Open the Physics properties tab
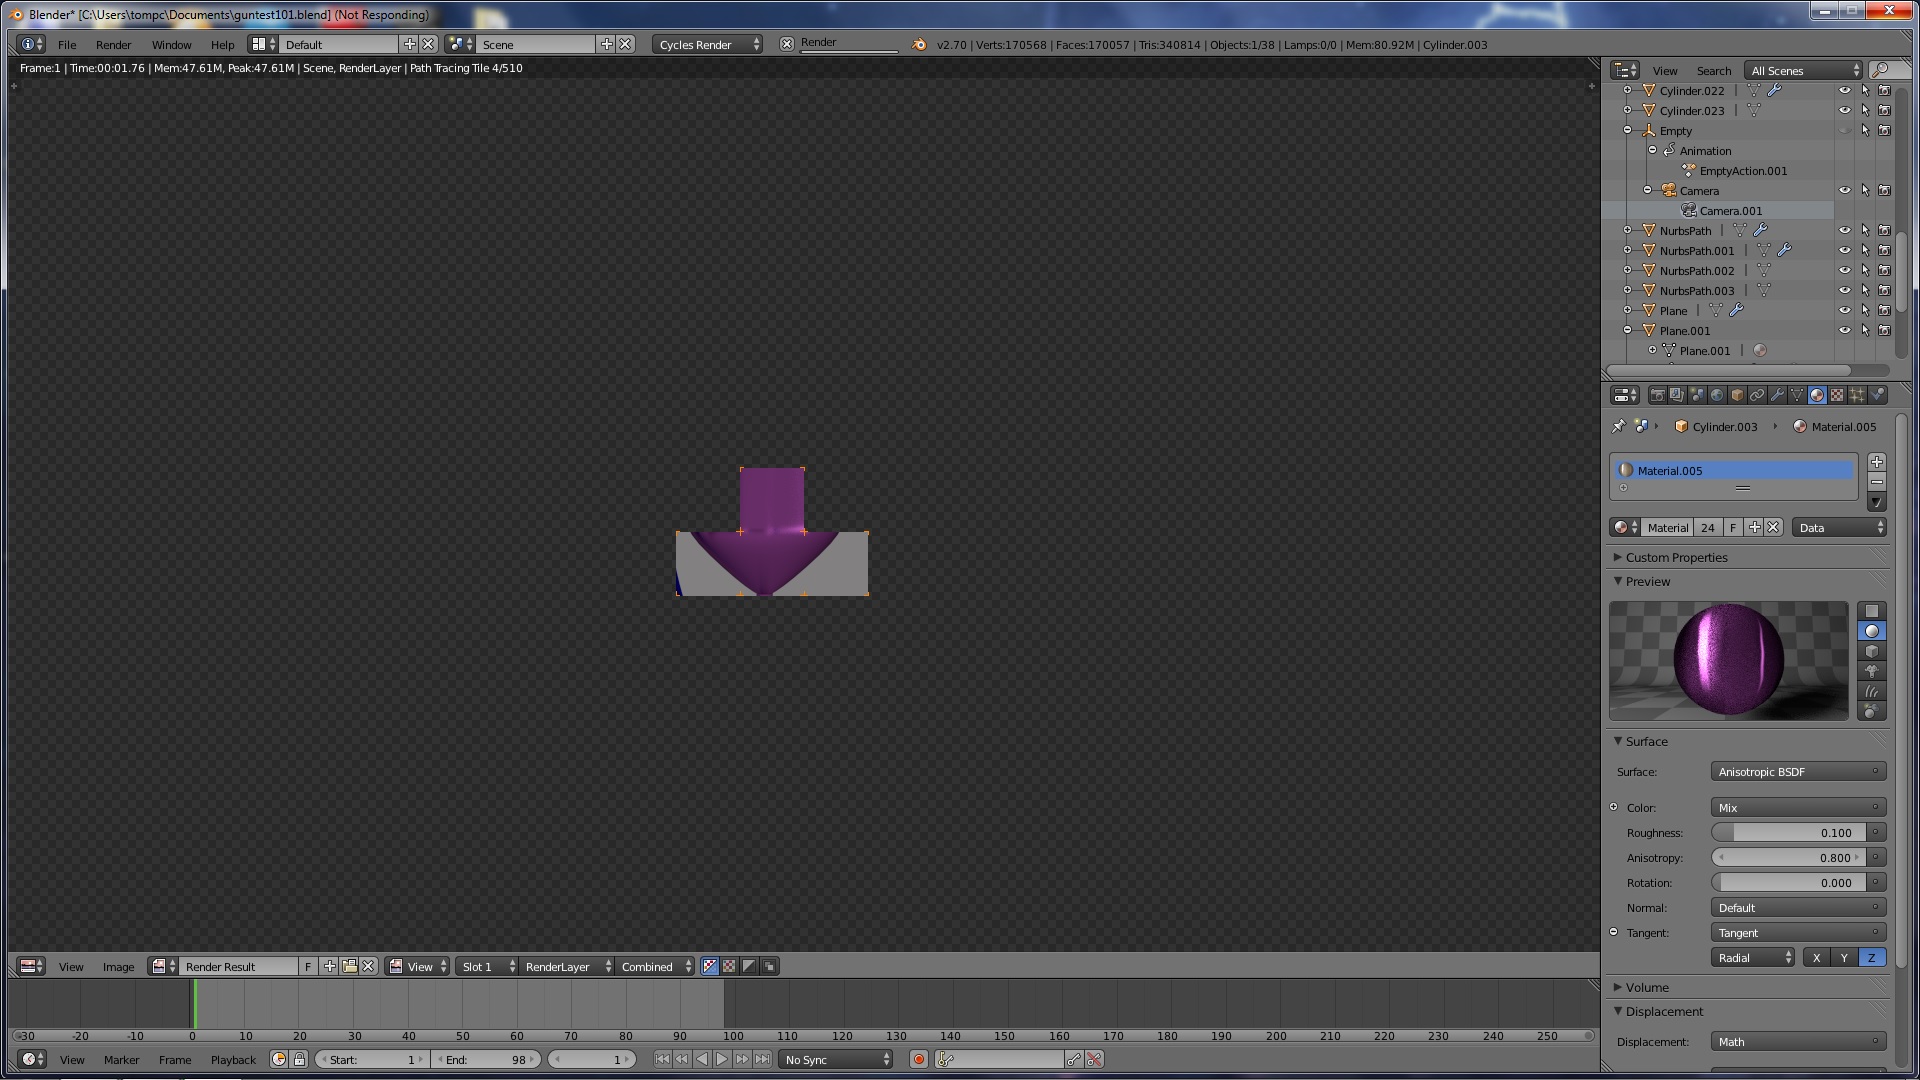The width and height of the screenshot is (1920, 1080). click(x=1877, y=395)
